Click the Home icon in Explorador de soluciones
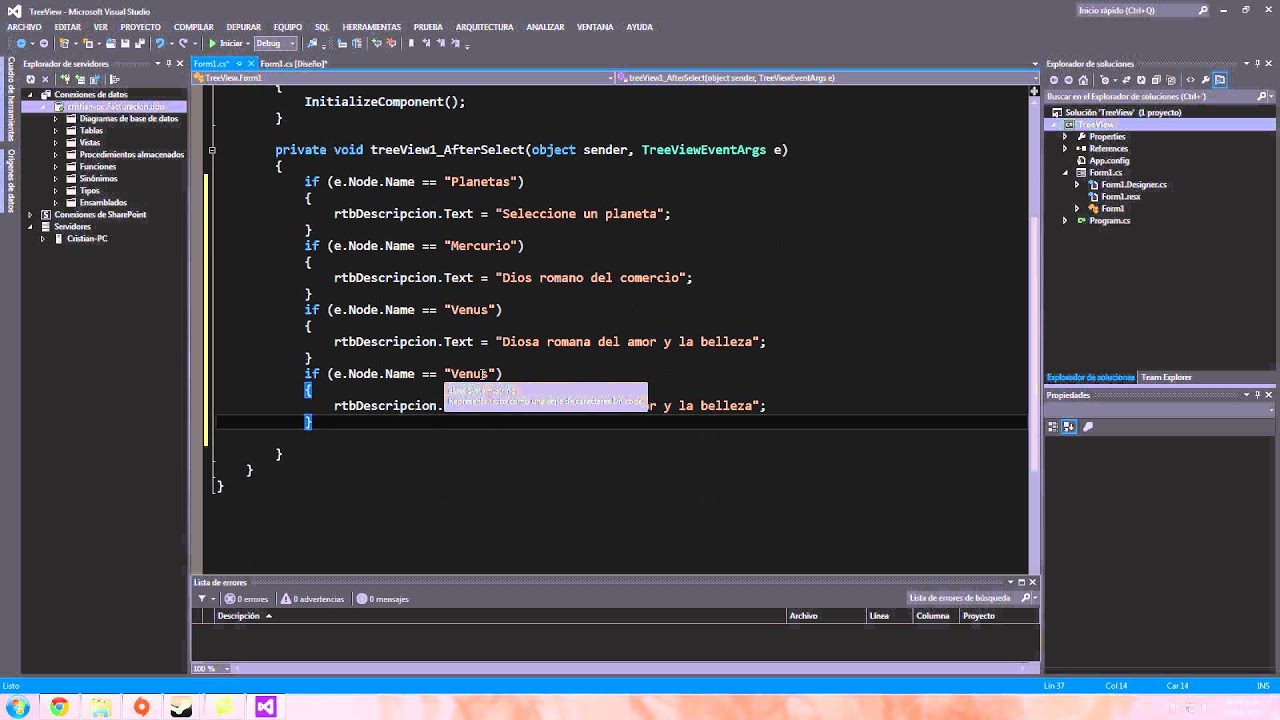Viewport: 1280px width, 720px height. 1083,80
